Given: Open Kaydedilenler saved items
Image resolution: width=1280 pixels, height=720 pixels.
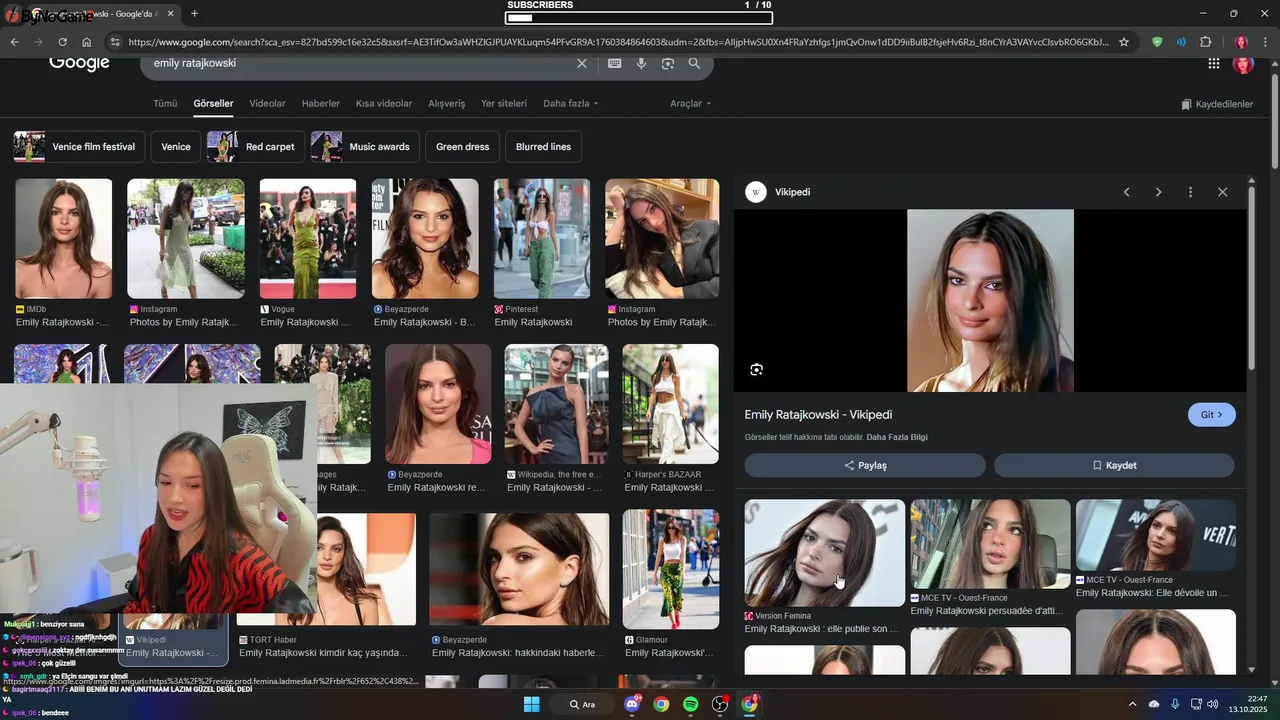Looking at the screenshot, I should pyautogui.click(x=1217, y=104).
